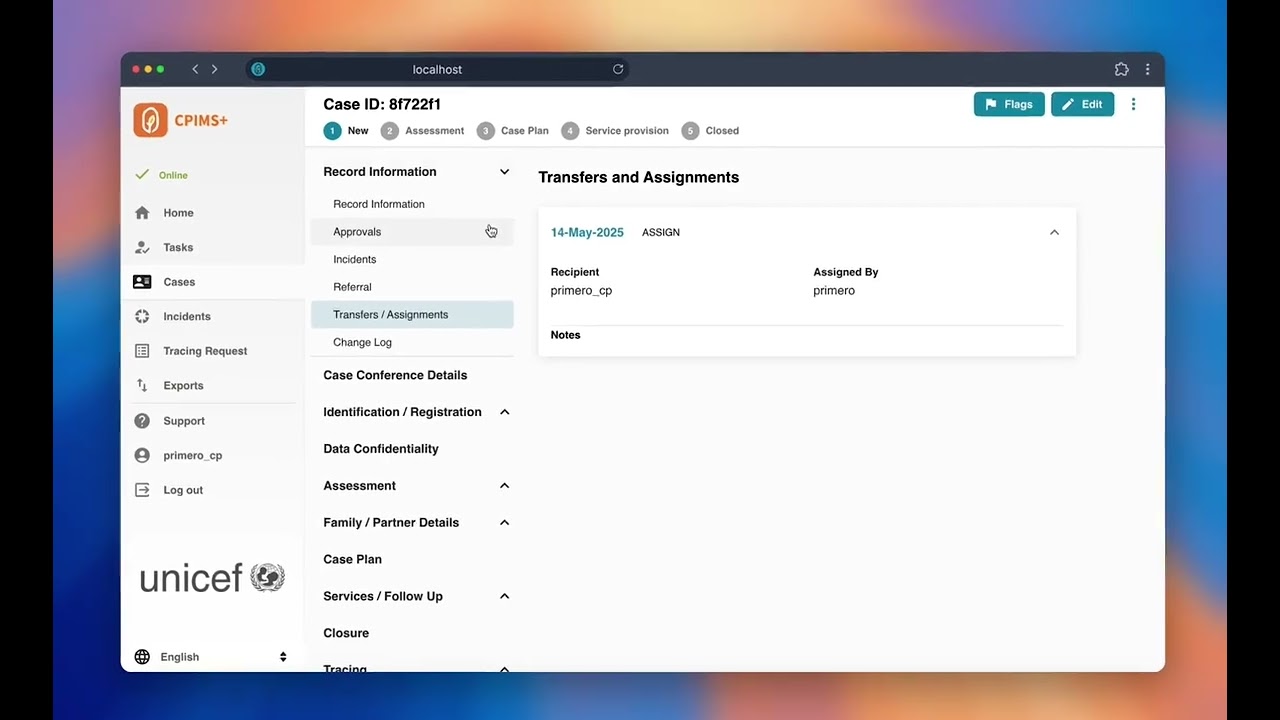The width and height of the screenshot is (1280, 720).
Task: Click the Online checkmark status icon
Action: coord(142,175)
